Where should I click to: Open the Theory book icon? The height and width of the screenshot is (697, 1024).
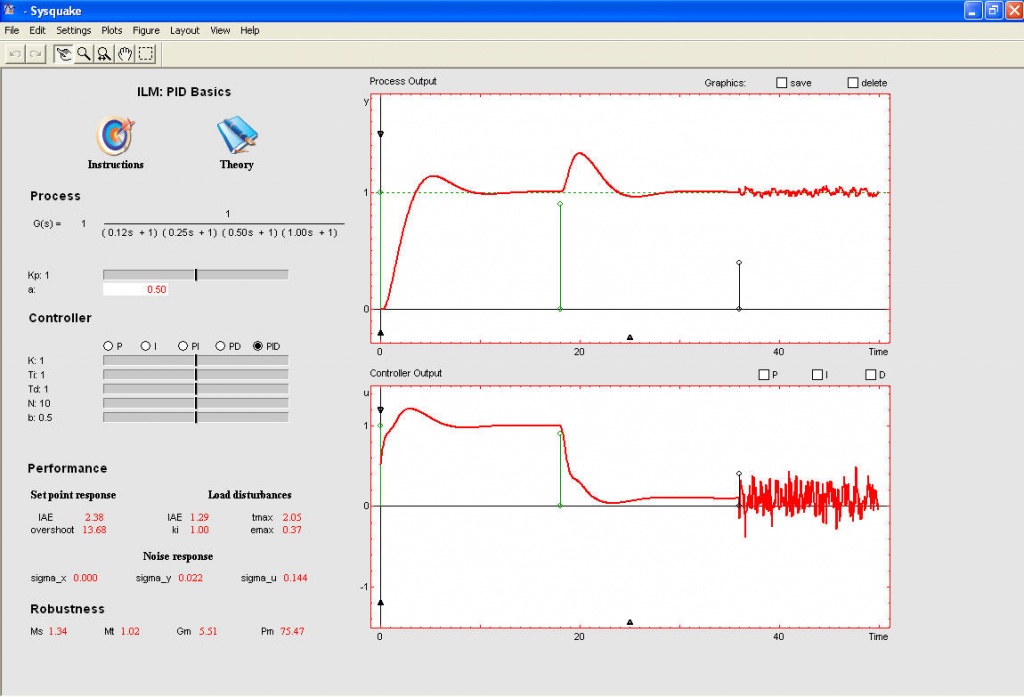236,135
